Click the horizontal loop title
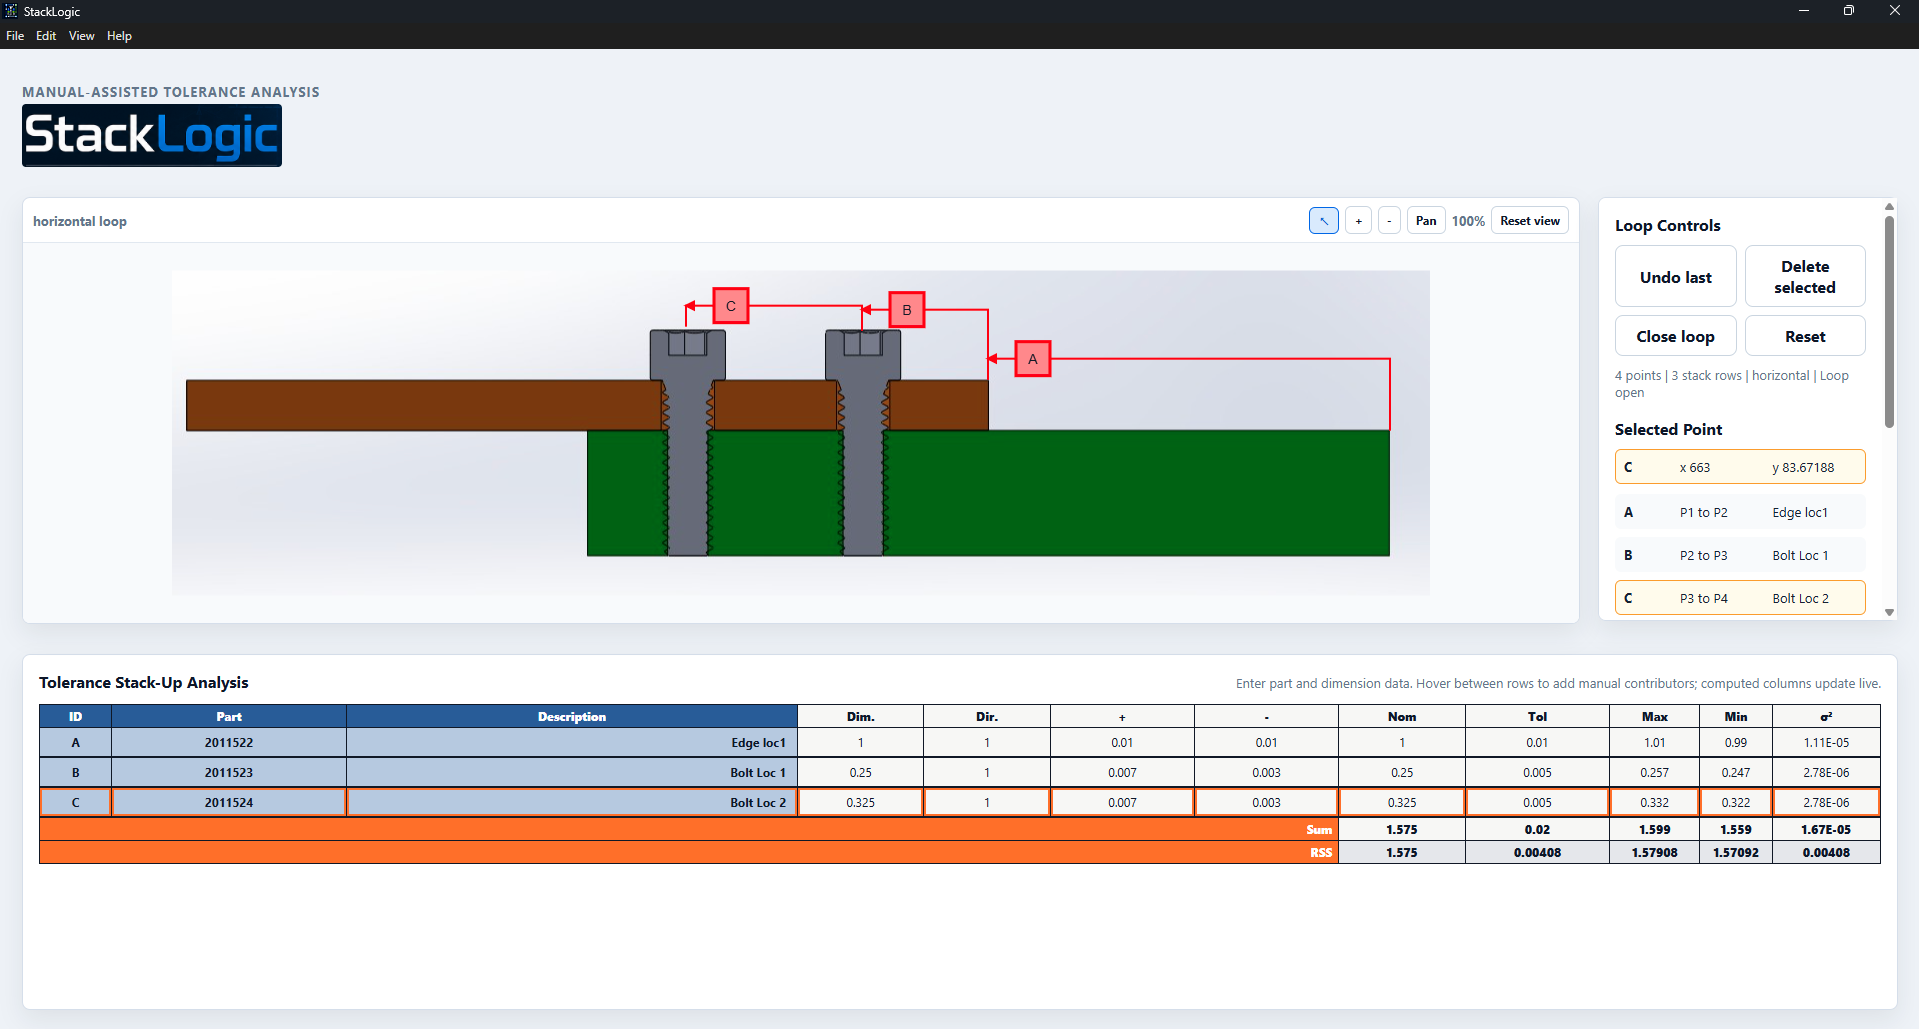 pos(80,221)
